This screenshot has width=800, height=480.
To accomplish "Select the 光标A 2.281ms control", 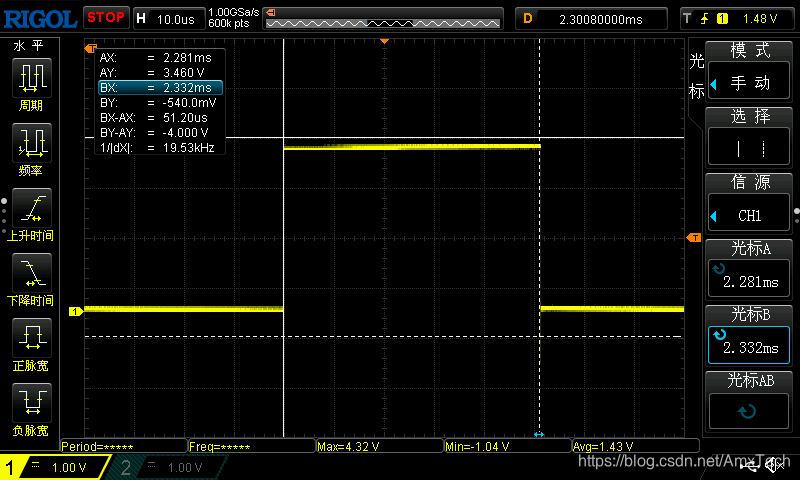I will click(748, 278).
